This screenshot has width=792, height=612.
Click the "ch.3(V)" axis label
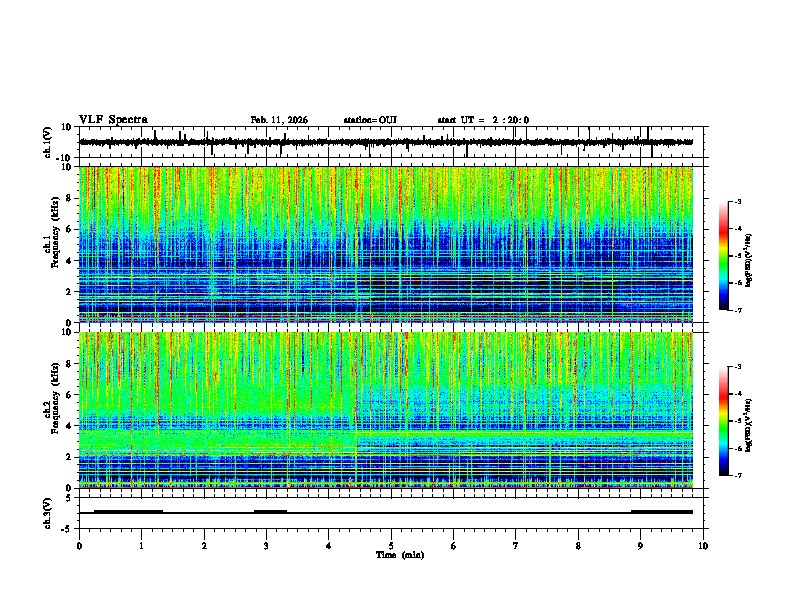pyautogui.click(x=48, y=513)
